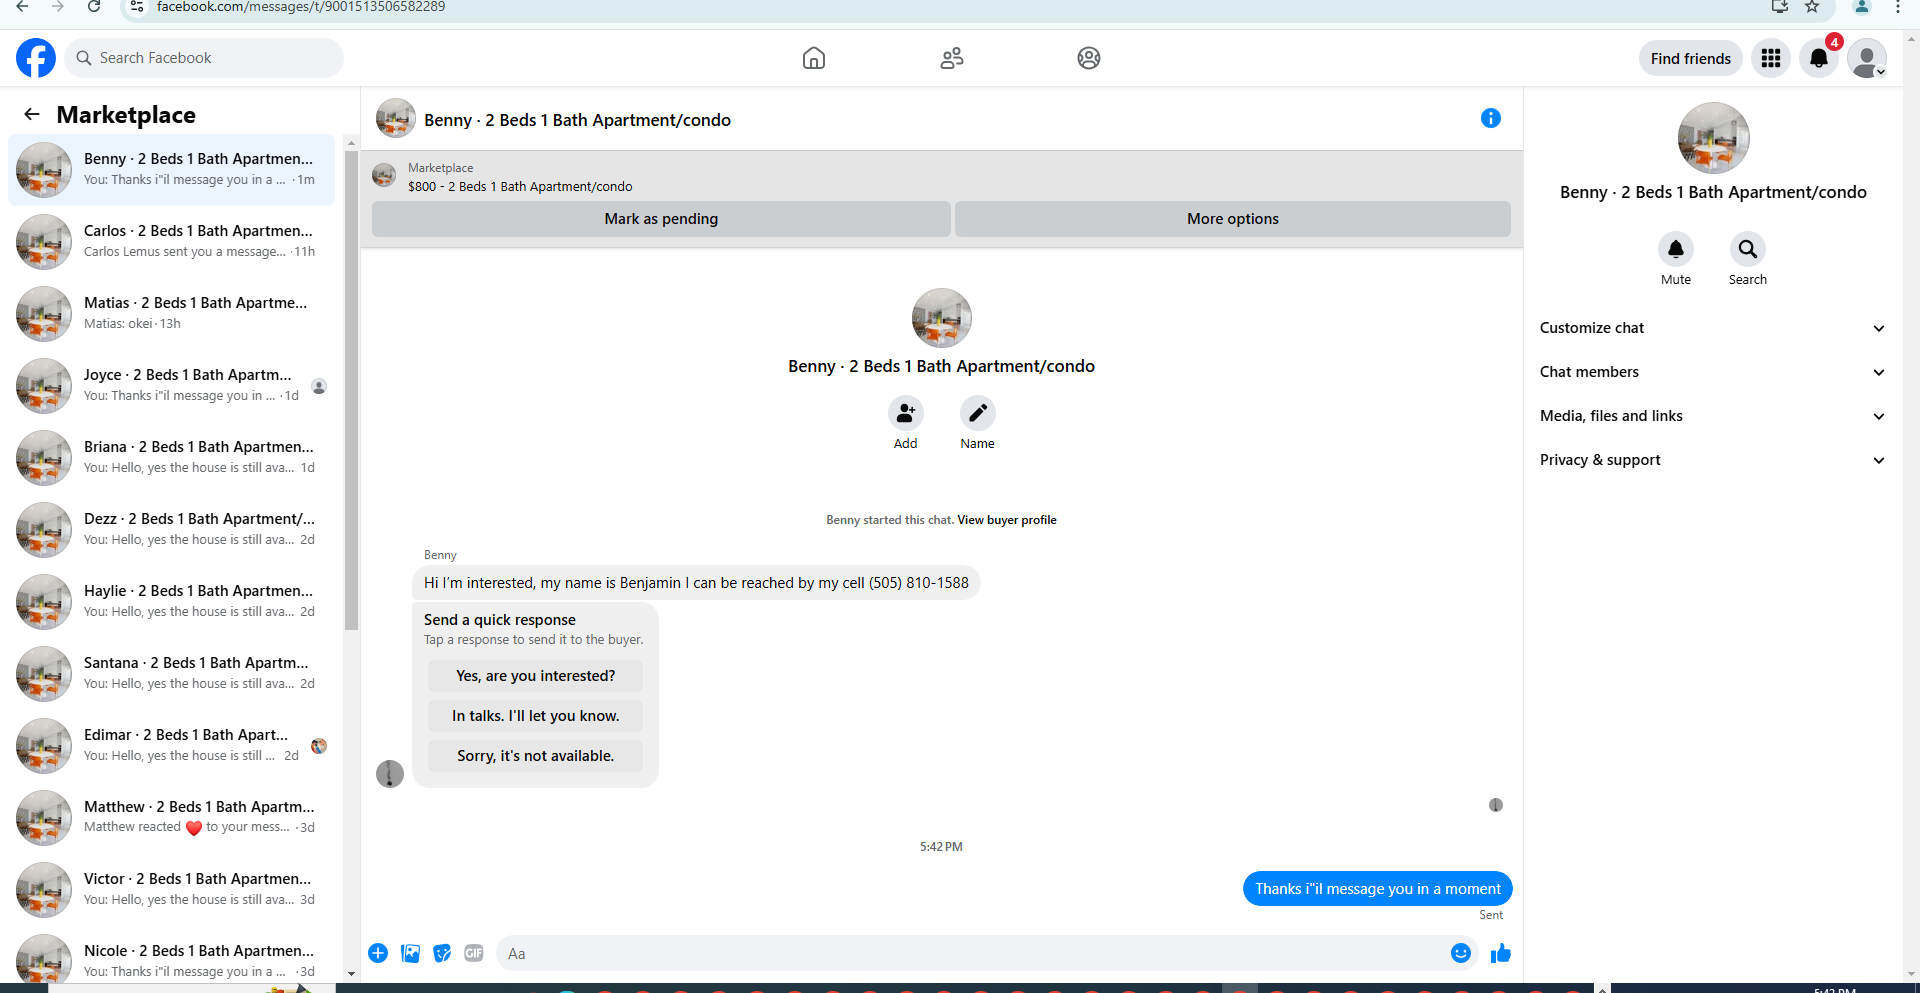Expand Media, files and links section

click(x=1712, y=416)
